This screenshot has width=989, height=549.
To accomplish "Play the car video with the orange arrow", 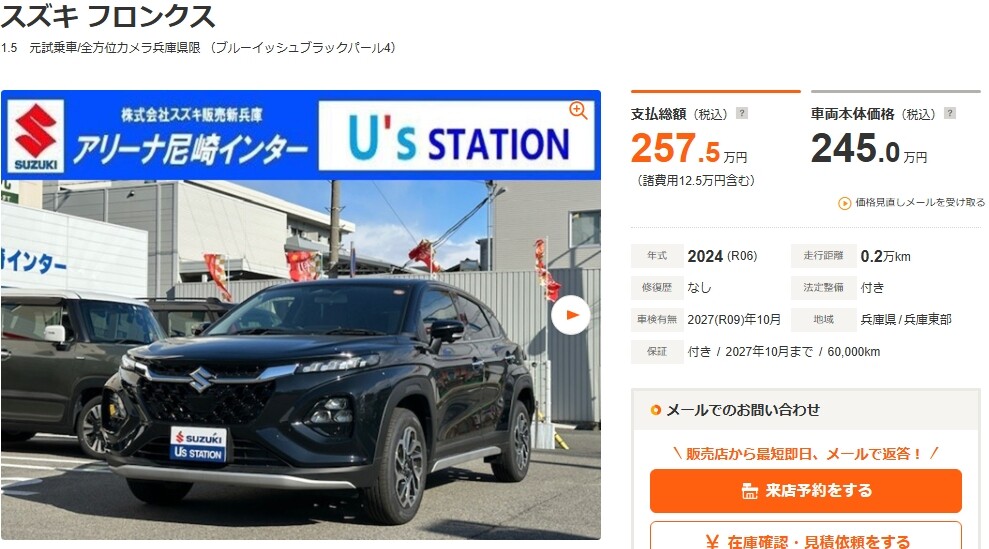I will coord(571,315).
